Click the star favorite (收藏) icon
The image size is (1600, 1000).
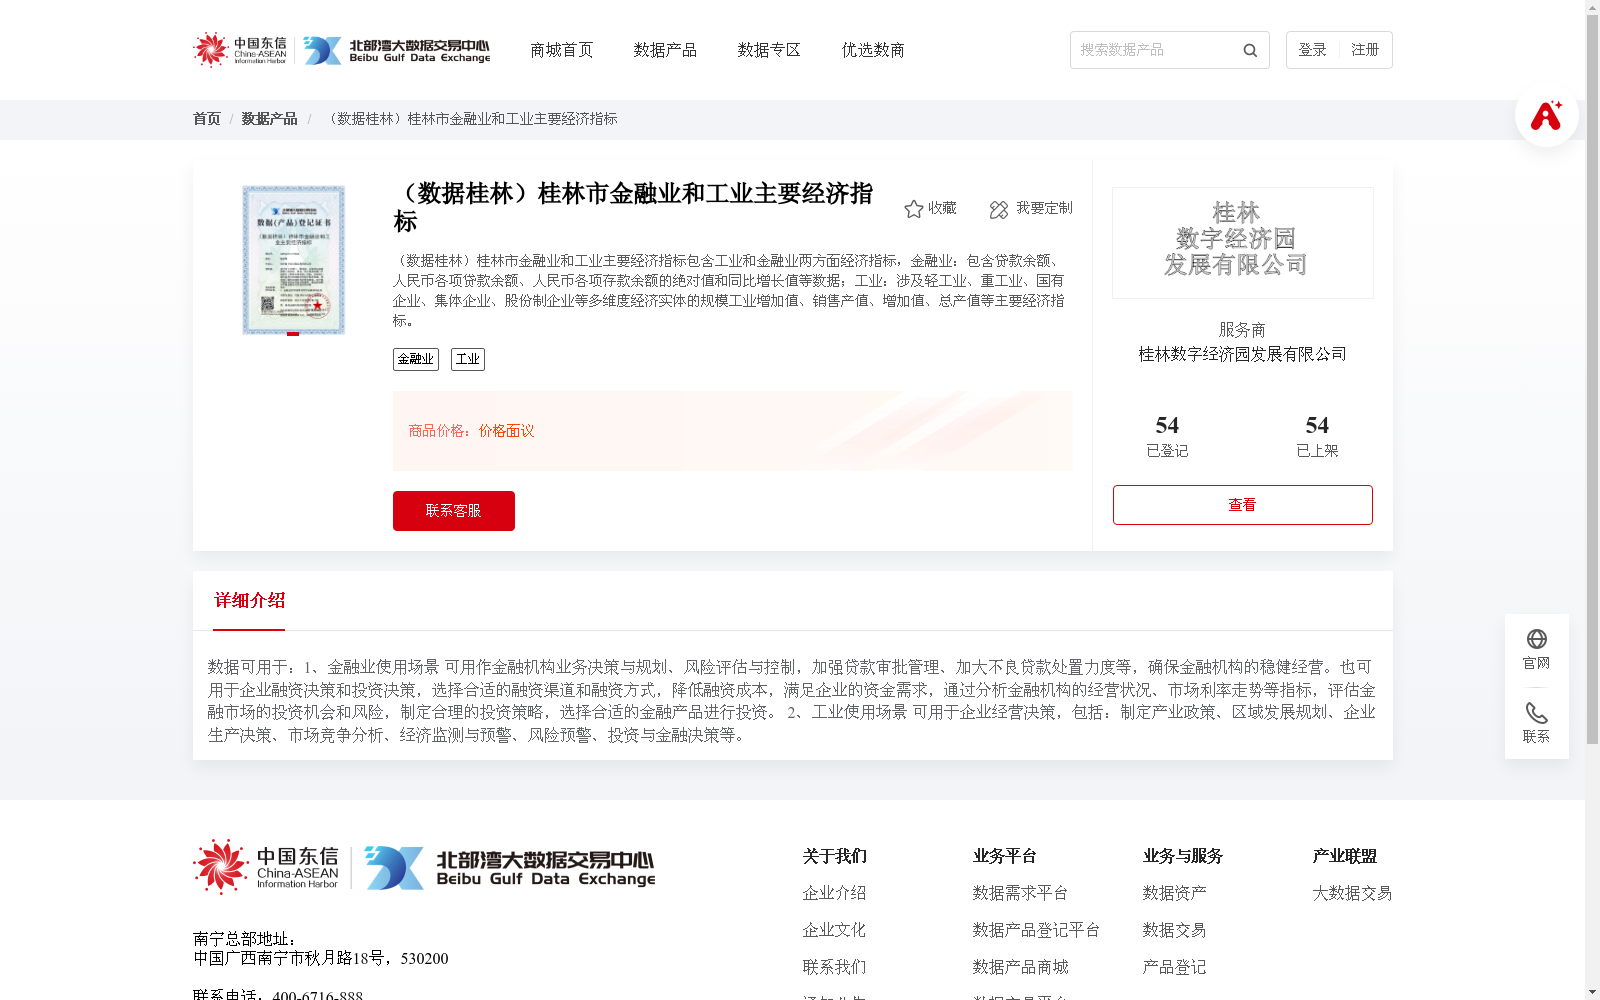[913, 208]
